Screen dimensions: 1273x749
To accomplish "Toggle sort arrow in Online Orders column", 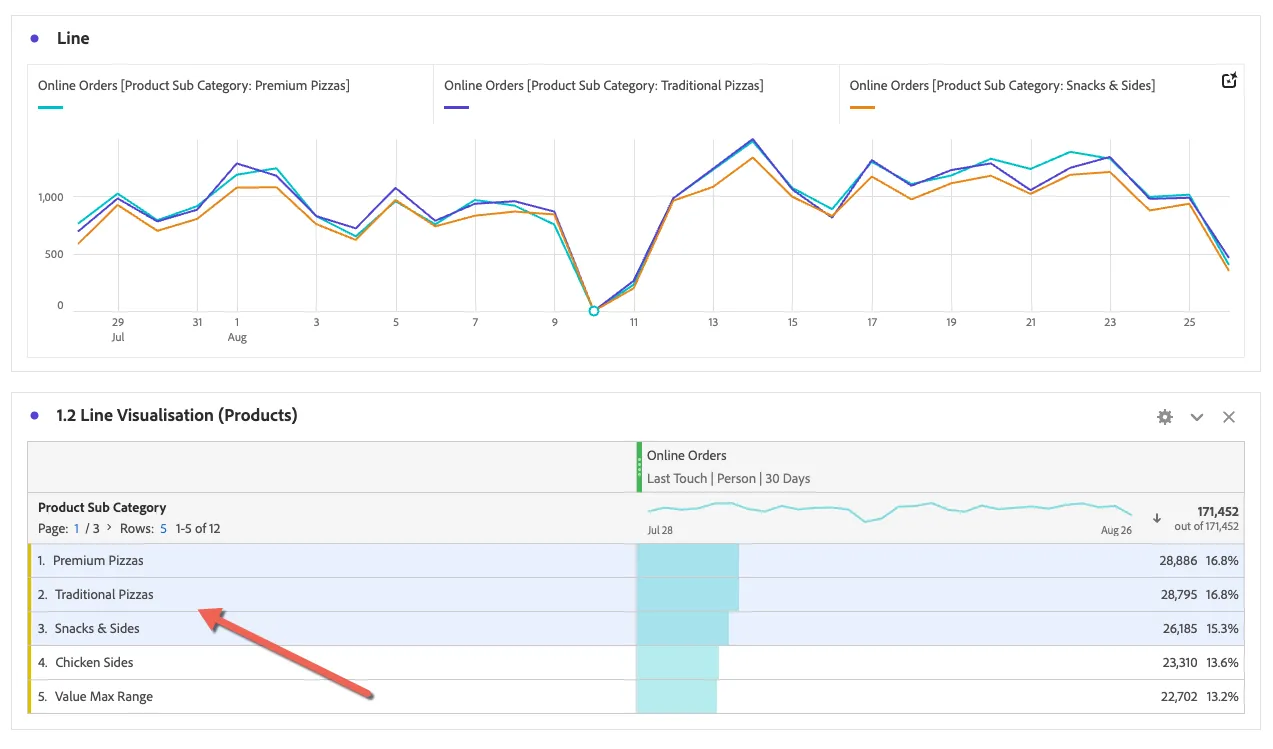I will pos(1157,518).
